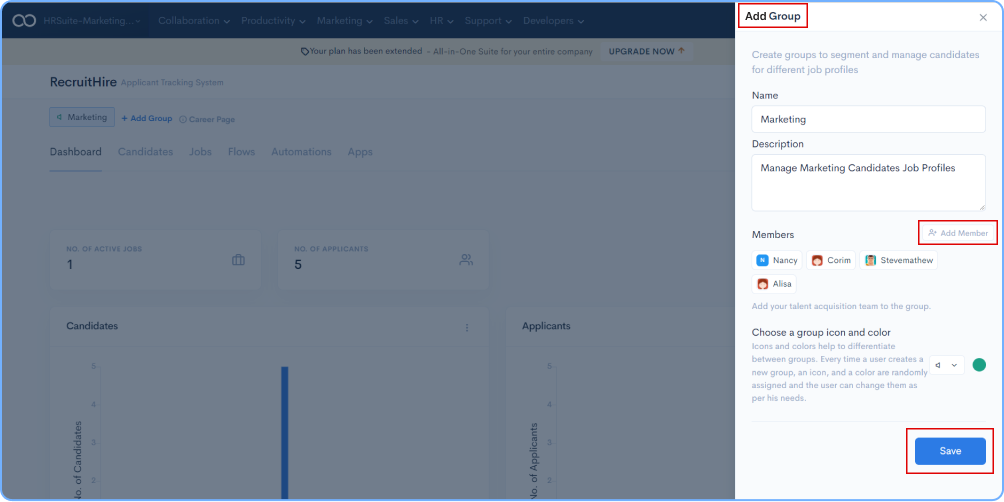Click the briefcase icon on Active Jobs card
This screenshot has width=1004, height=502.
[238, 260]
